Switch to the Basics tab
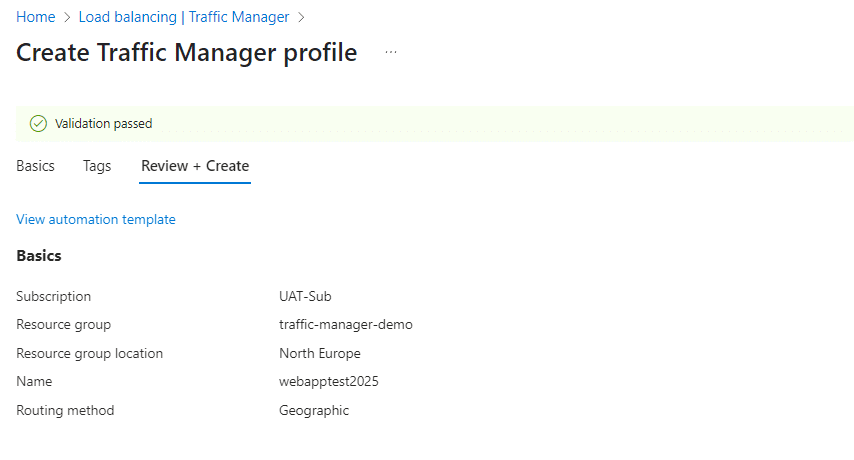Viewport: 854px width, 460px height. (x=35, y=166)
